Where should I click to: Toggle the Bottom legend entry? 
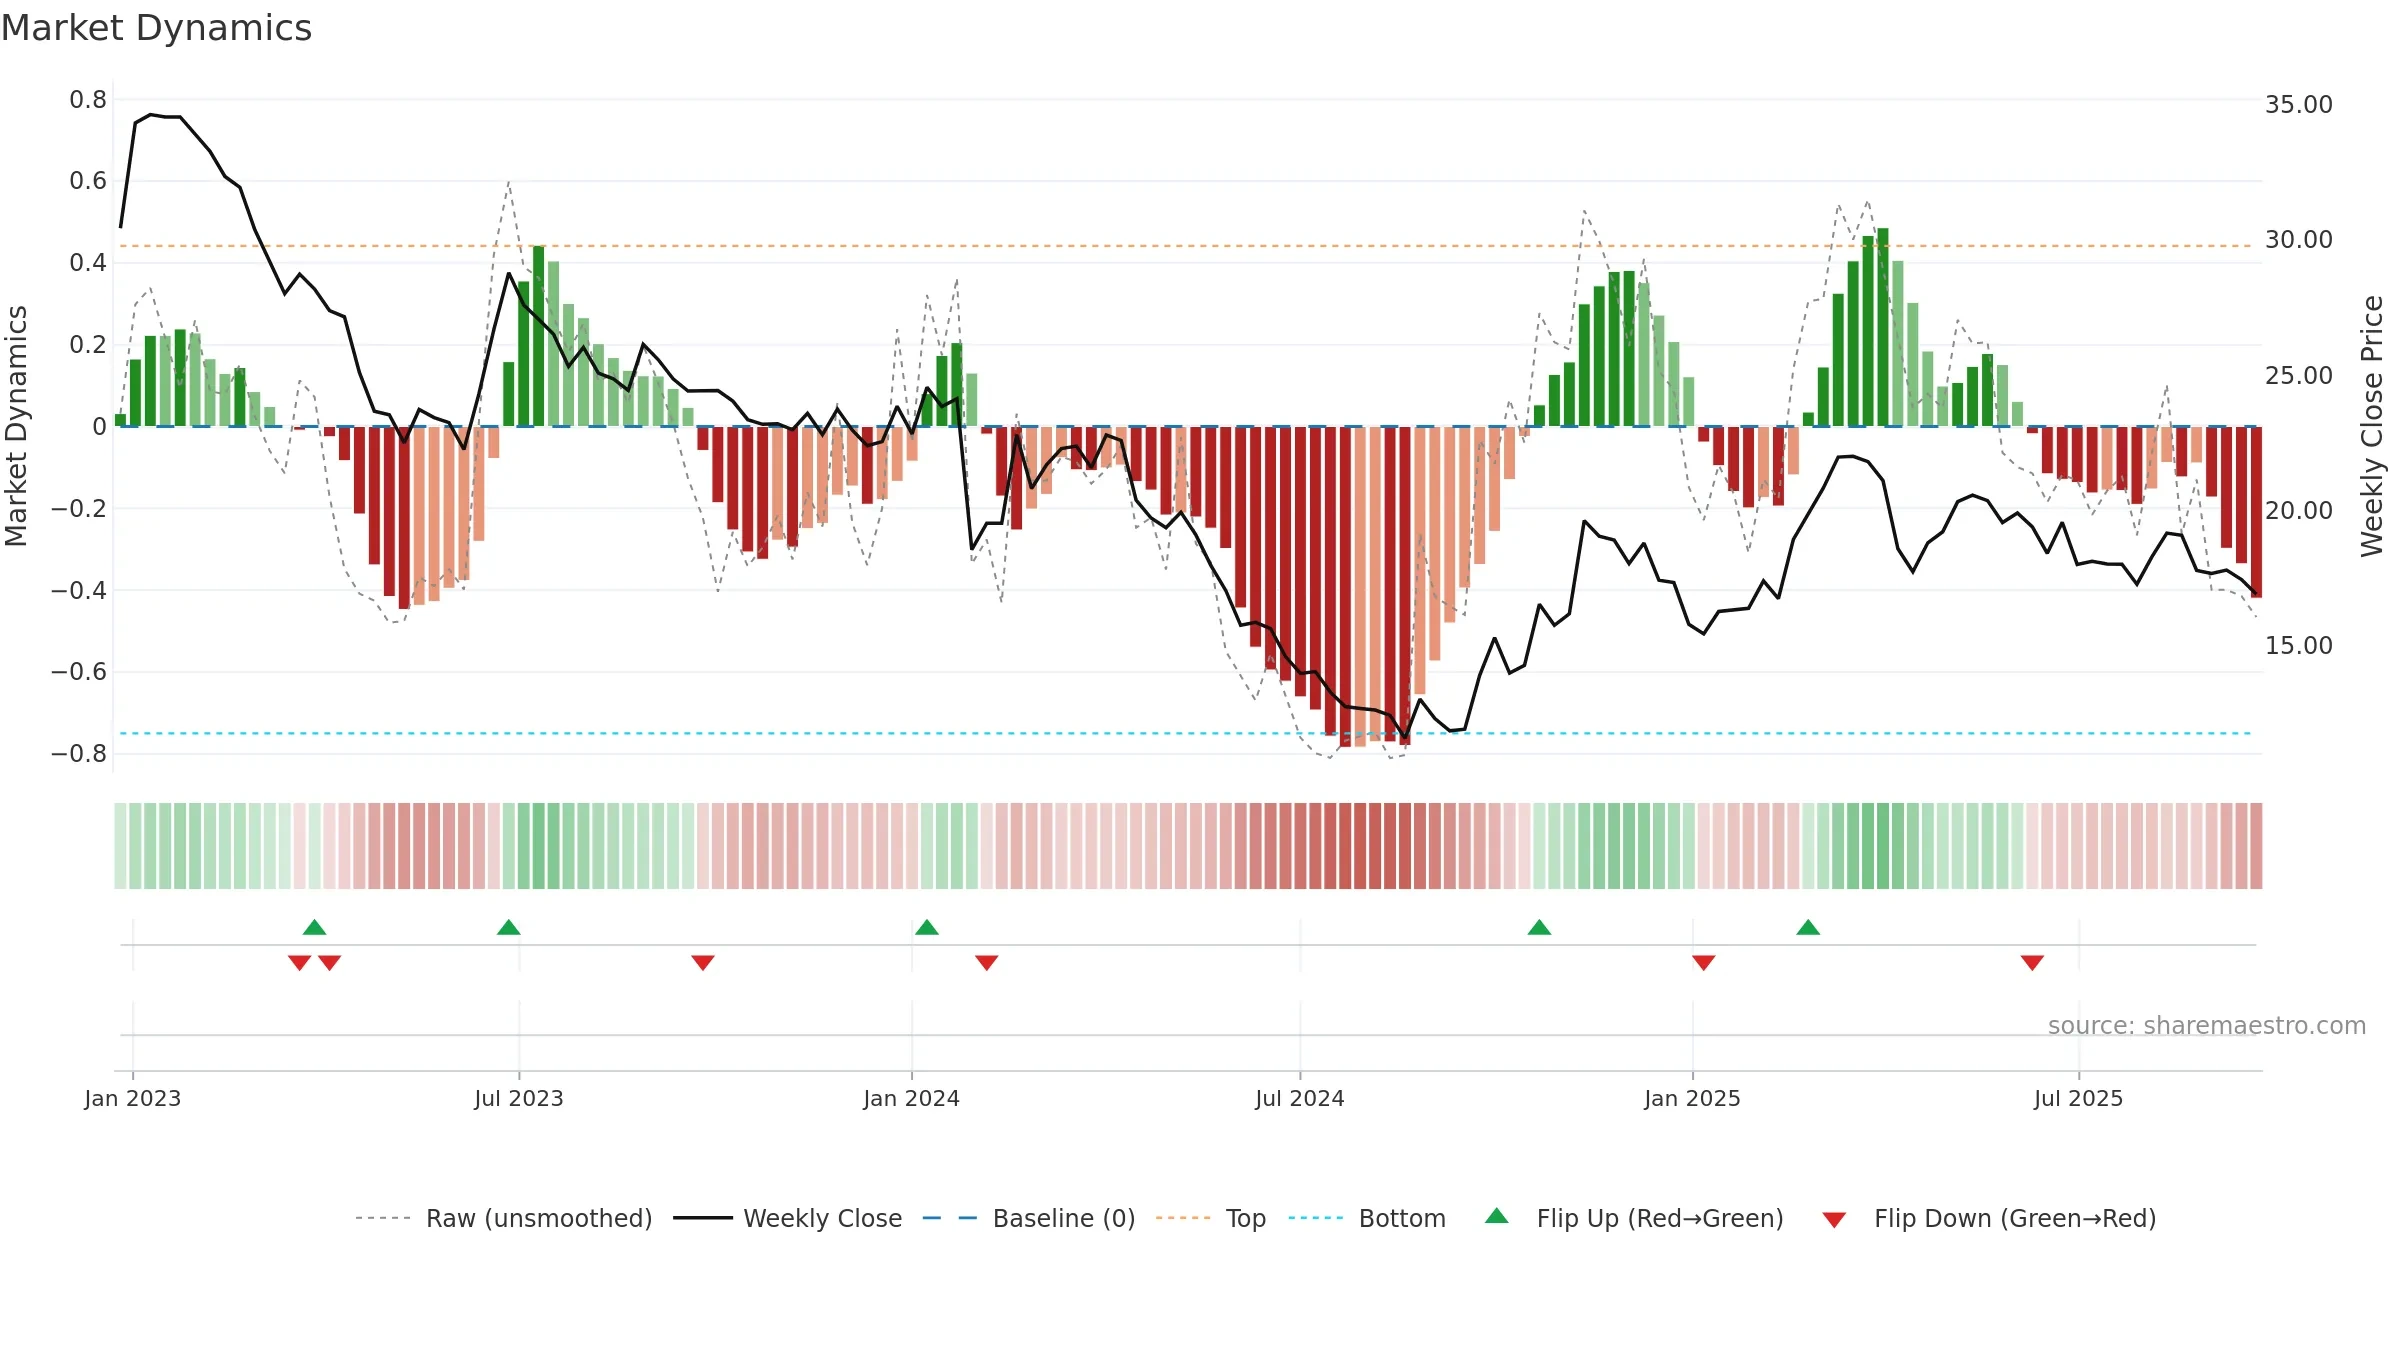(x=1367, y=1218)
